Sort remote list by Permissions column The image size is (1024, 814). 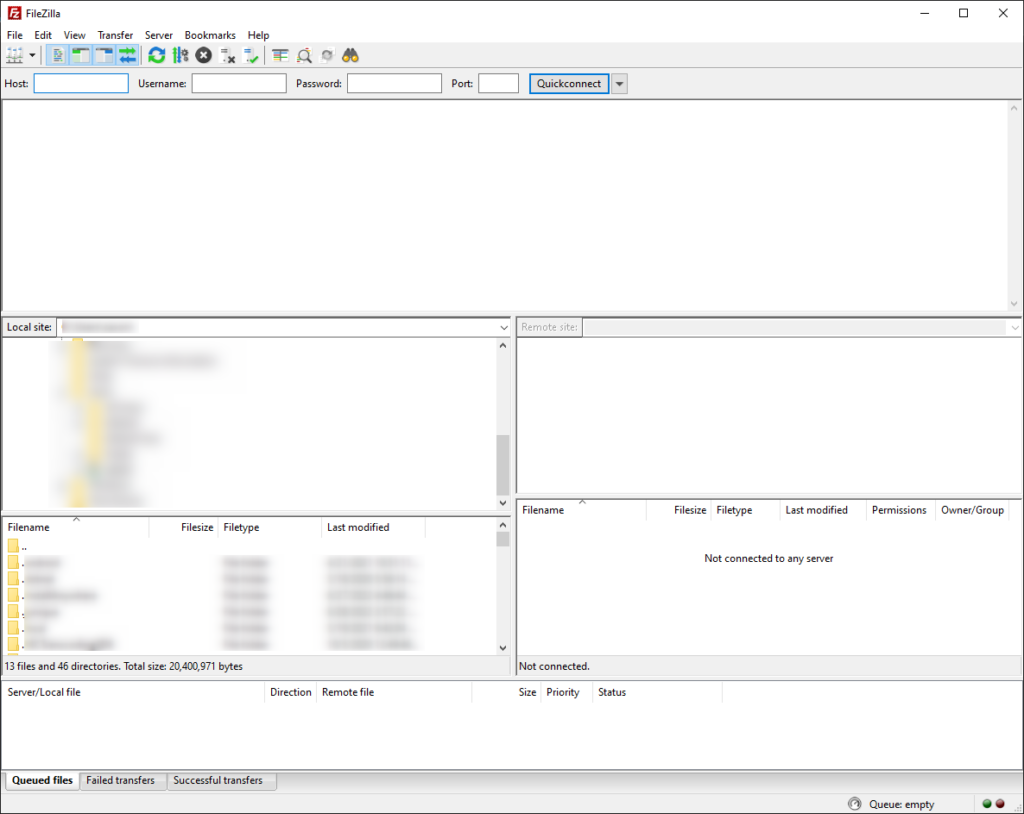tap(899, 510)
